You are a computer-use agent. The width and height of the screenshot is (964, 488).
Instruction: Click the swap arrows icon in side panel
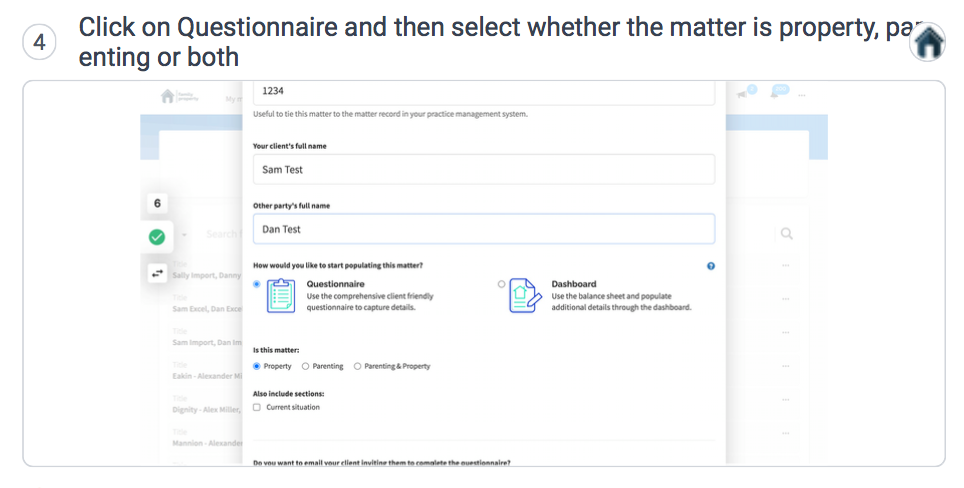tap(157, 273)
